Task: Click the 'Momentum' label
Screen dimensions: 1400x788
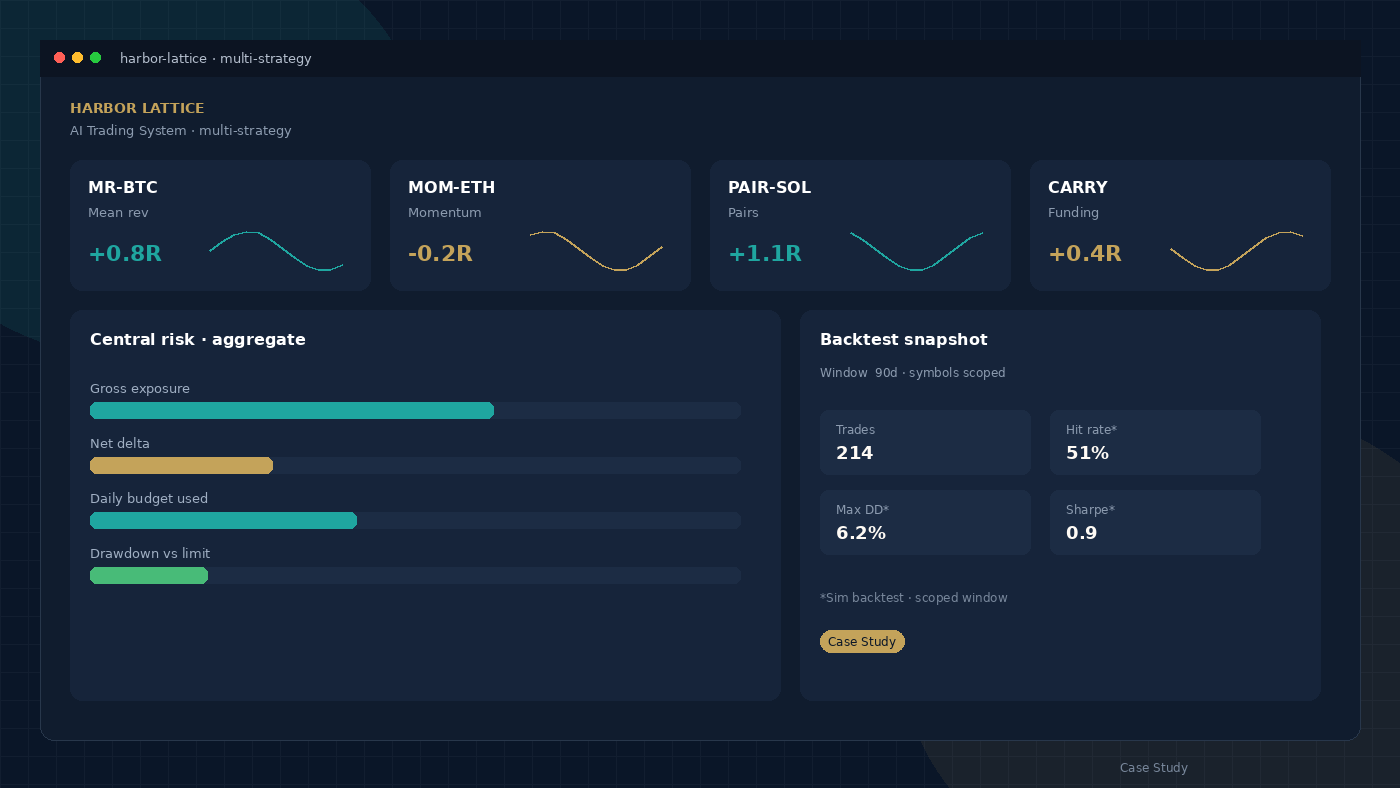Action: (445, 213)
